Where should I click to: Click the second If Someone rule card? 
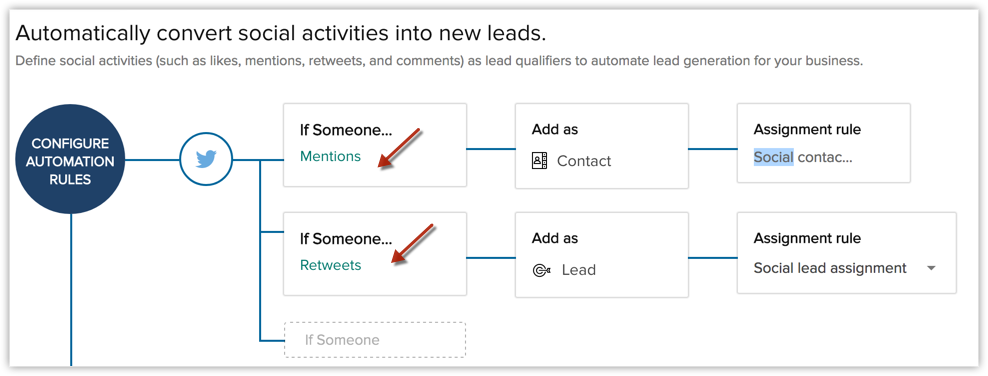[x=375, y=254]
